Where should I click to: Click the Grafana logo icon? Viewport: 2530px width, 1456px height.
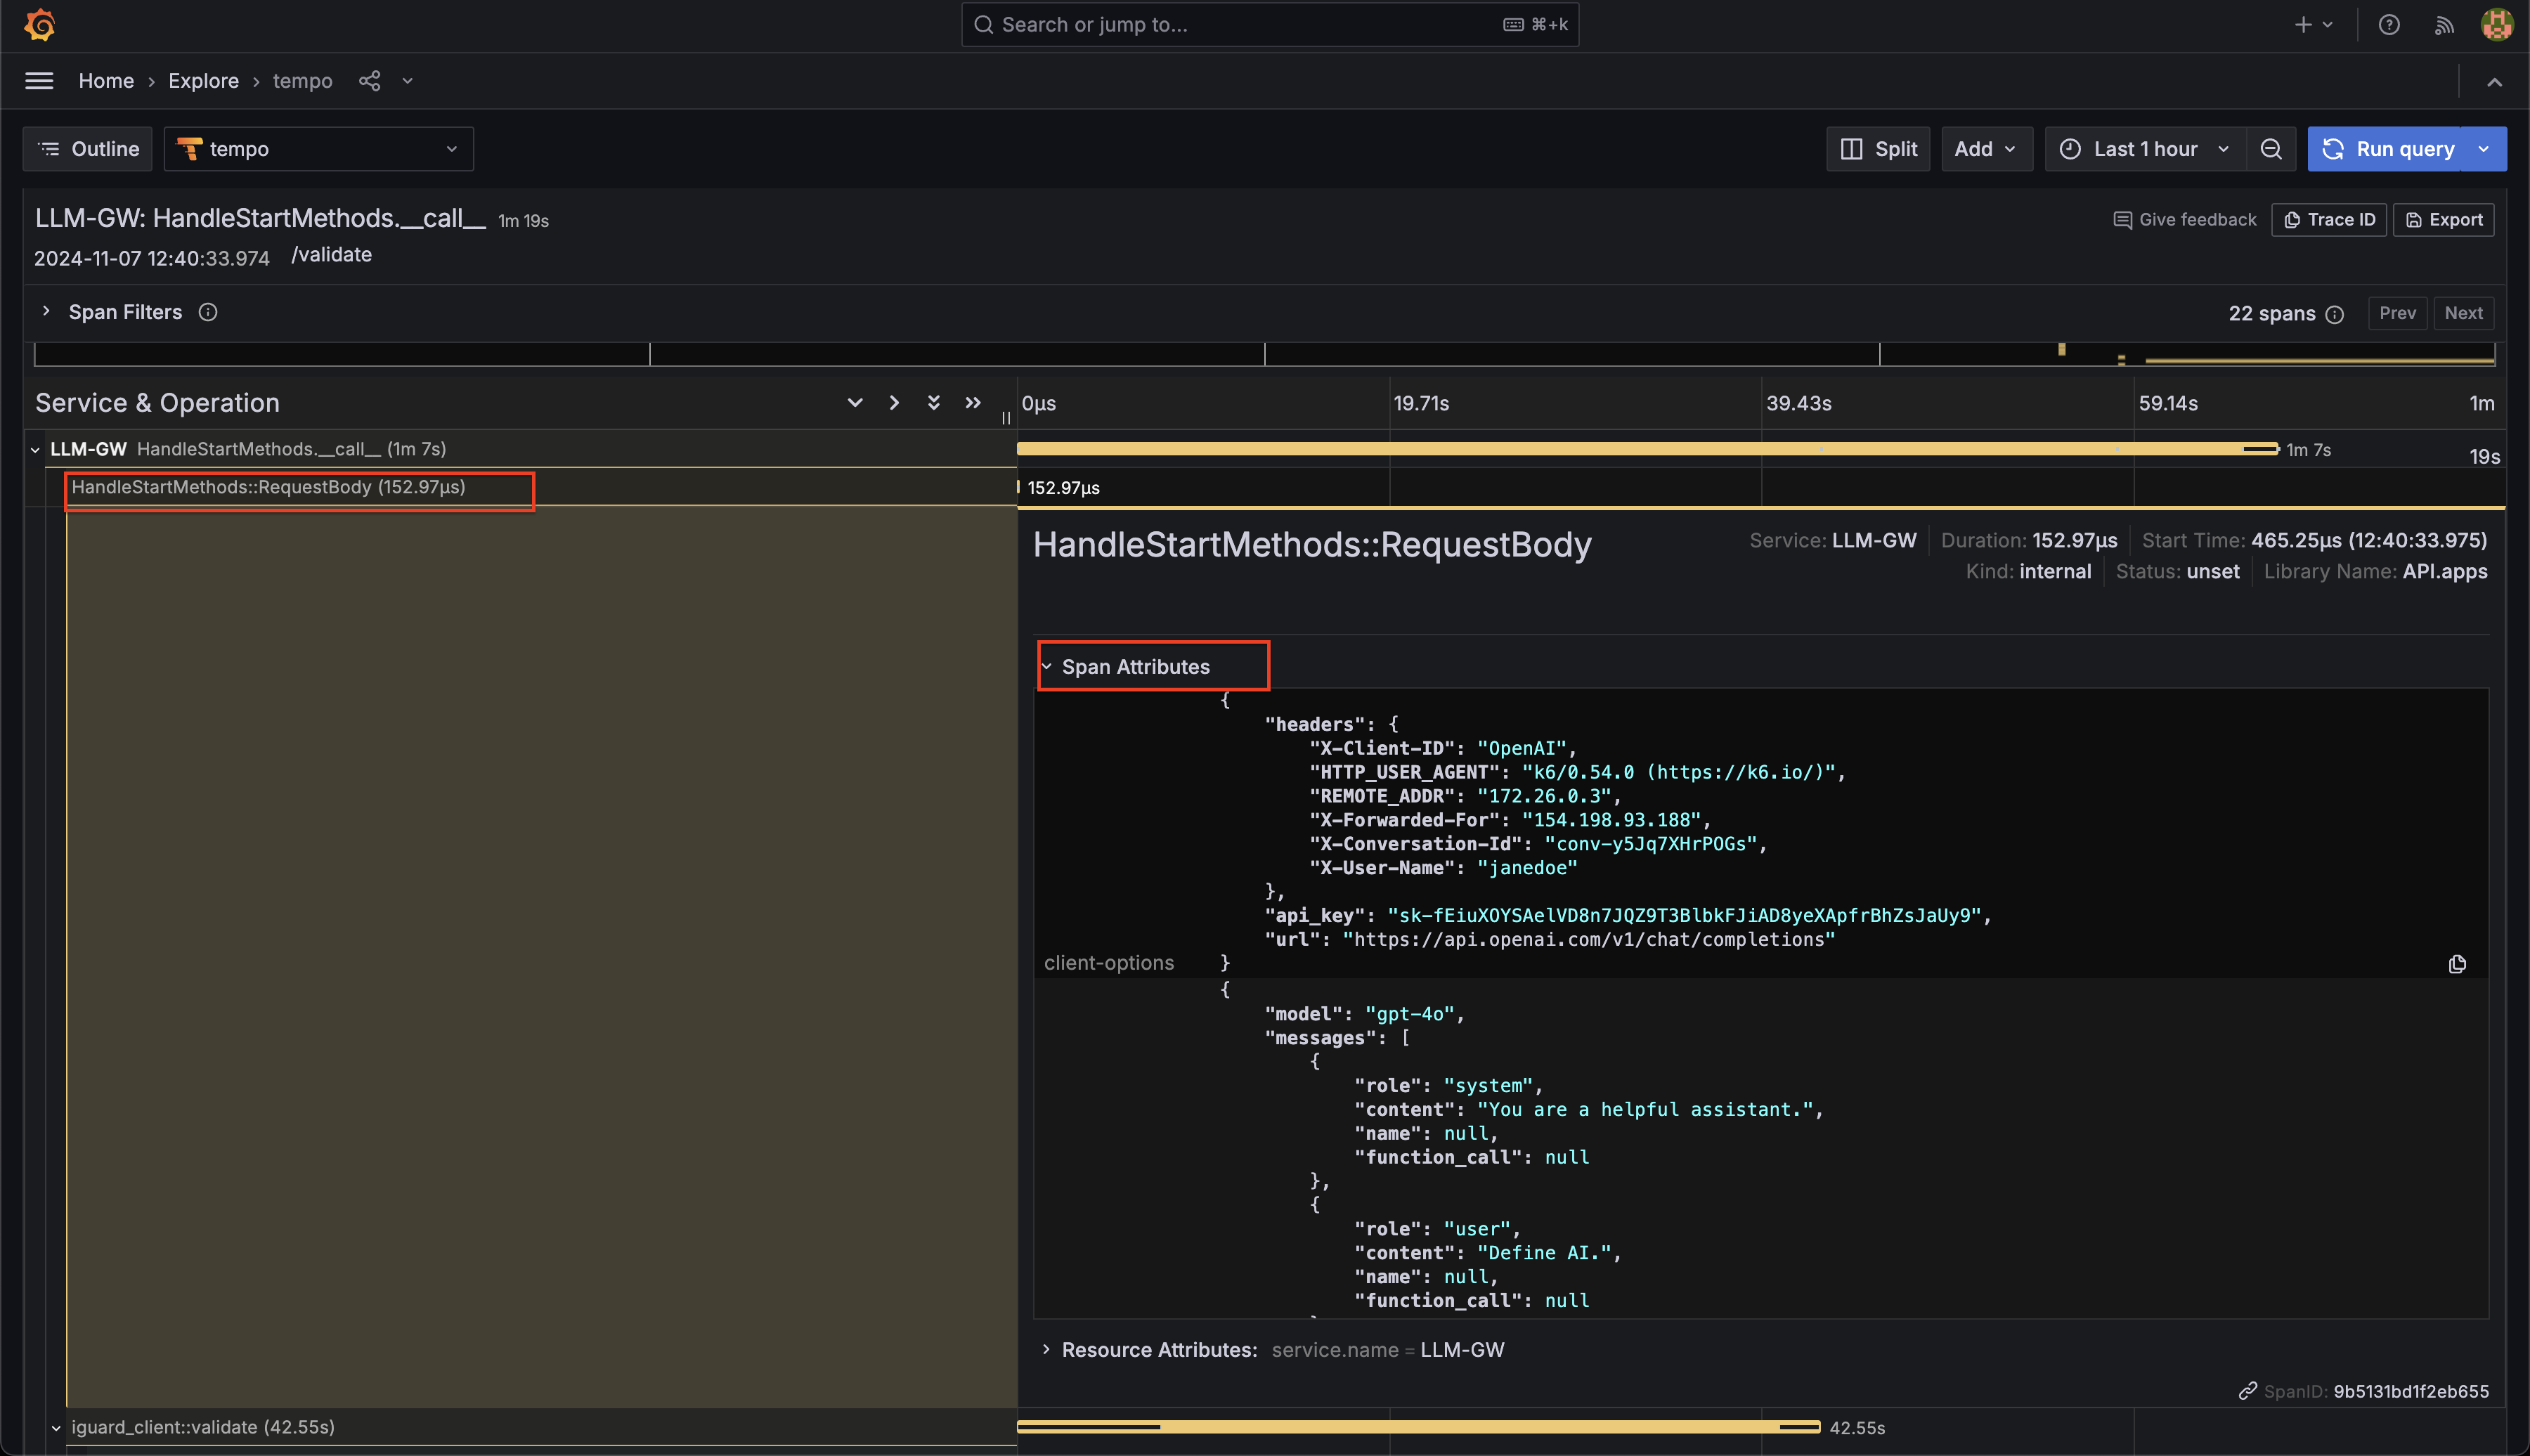click(39, 24)
